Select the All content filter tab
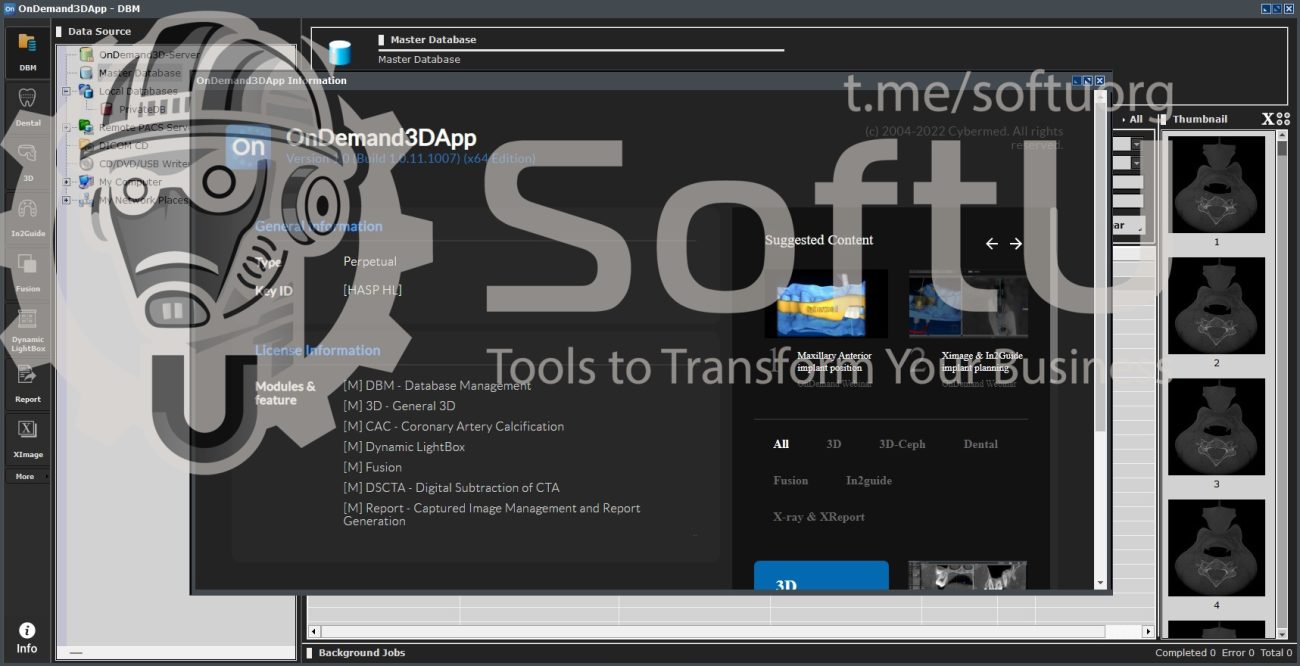 (x=781, y=444)
